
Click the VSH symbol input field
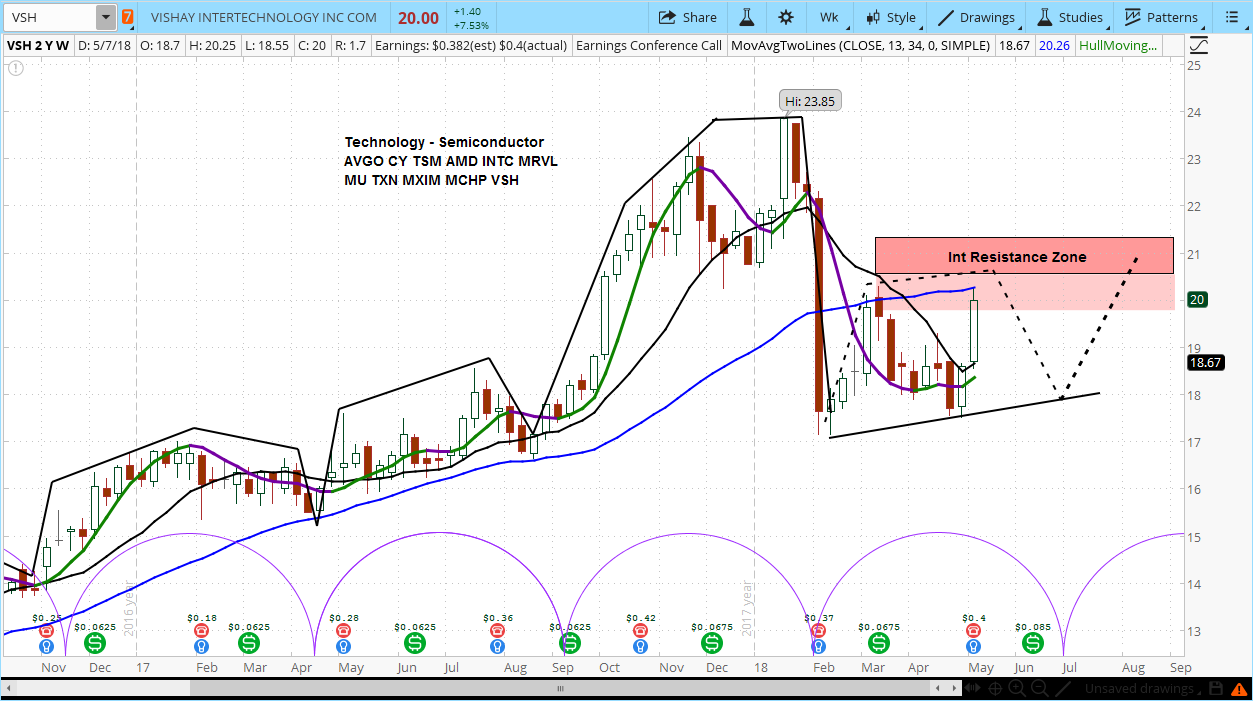50,17
